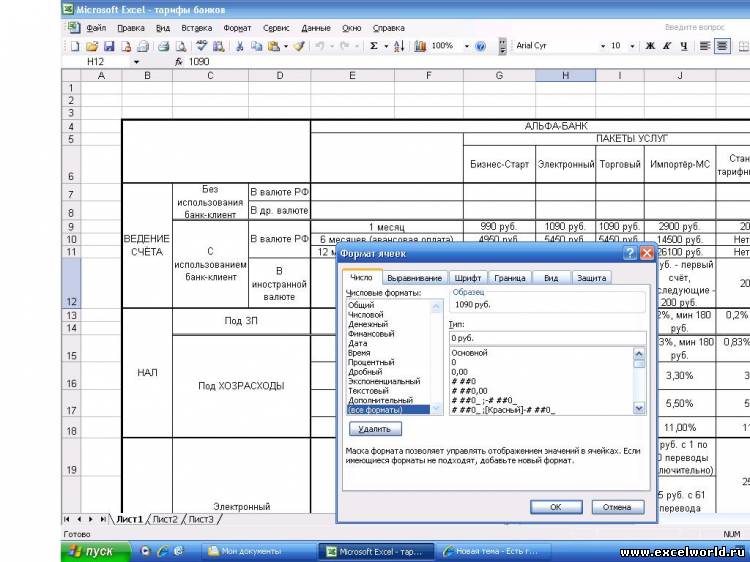Open the Name Box dropdown next to H12
This screenshot has height=562, width=750.
point(136,62)
